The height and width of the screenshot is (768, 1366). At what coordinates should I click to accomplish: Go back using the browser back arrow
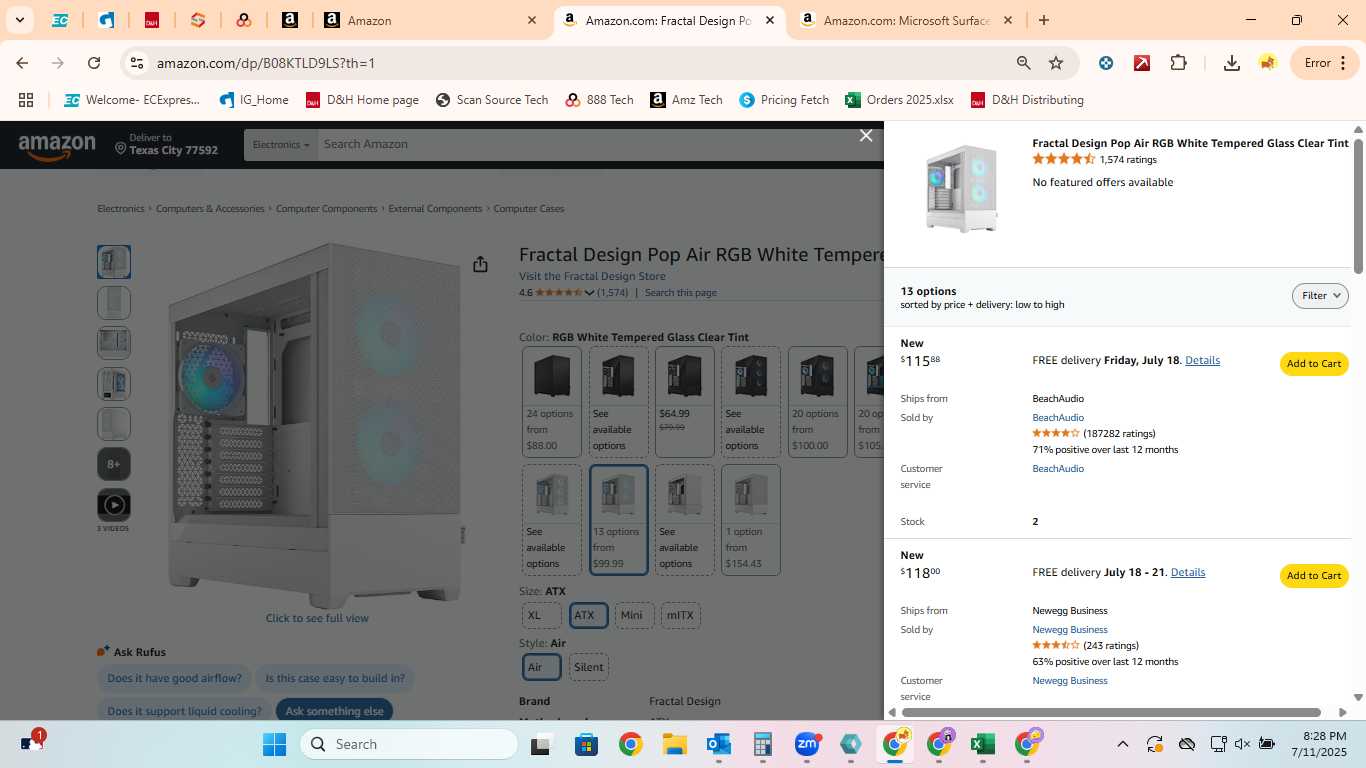point(22,63)
